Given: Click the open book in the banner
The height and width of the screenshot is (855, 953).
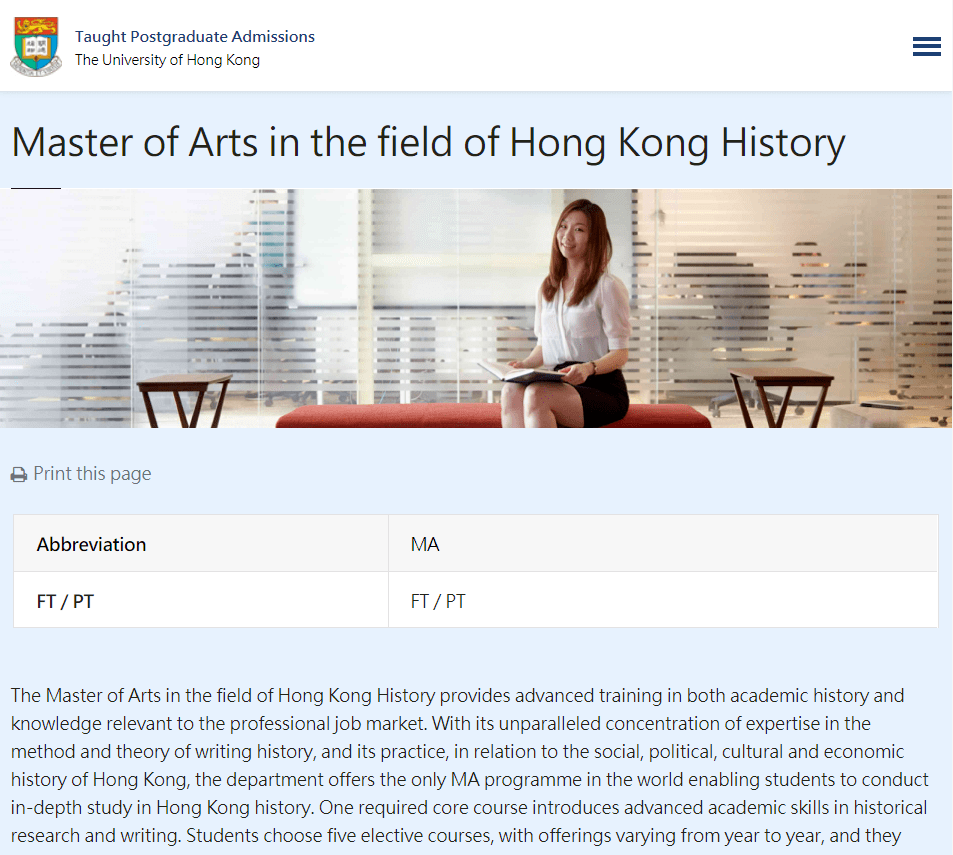Looking at the screenshot, I should tap(523, 373).
